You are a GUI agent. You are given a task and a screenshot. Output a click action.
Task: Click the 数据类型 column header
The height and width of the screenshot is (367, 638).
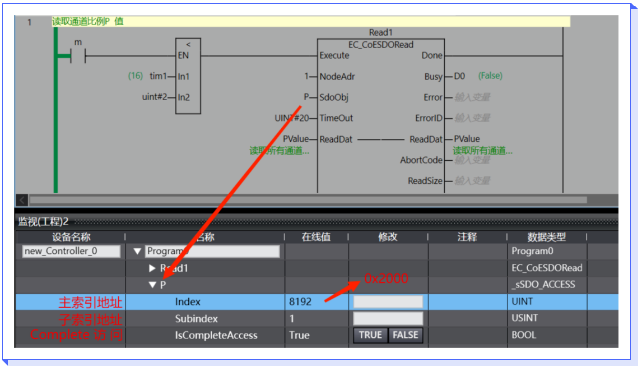(546, 237)
